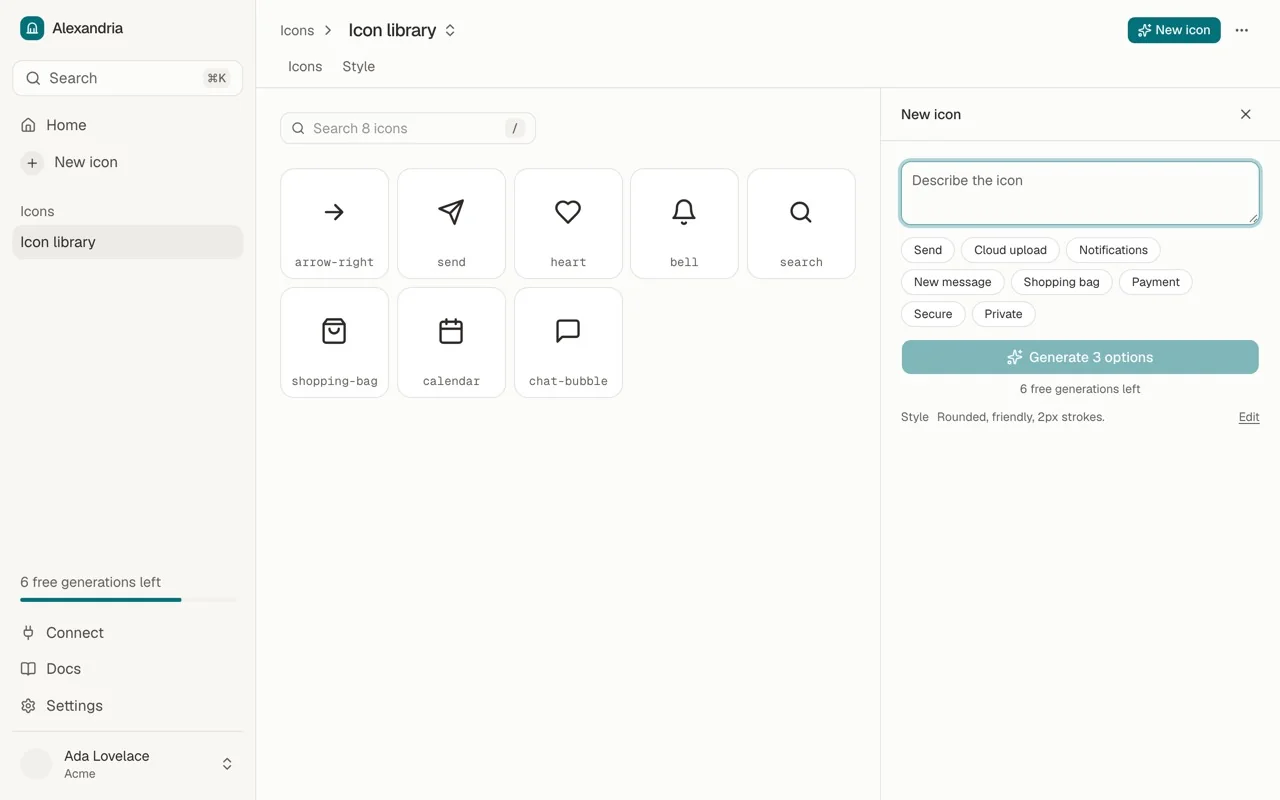Image resolution: width=1280 pixels, height=800 pixels.
Task: Open Connect in the sidebar
Action: coord(127,633)
